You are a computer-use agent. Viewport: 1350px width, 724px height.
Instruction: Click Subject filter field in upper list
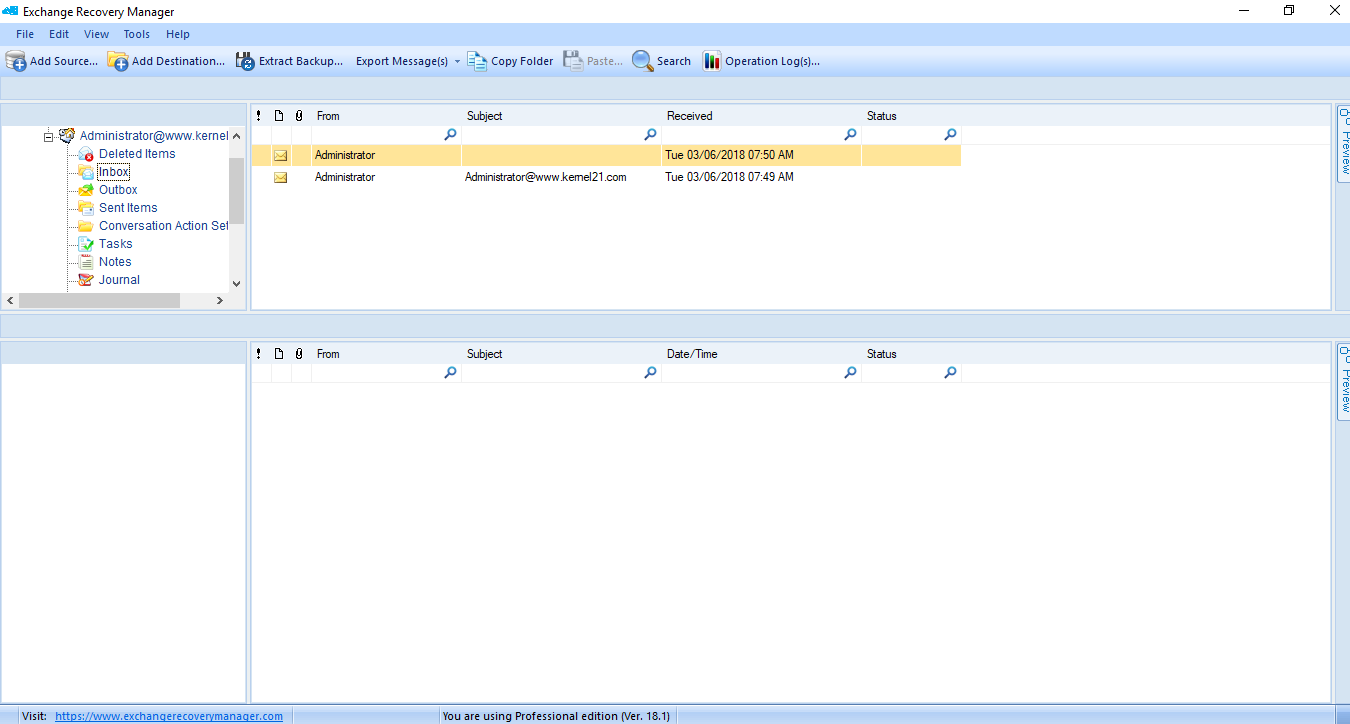click(x=561, y=134)
